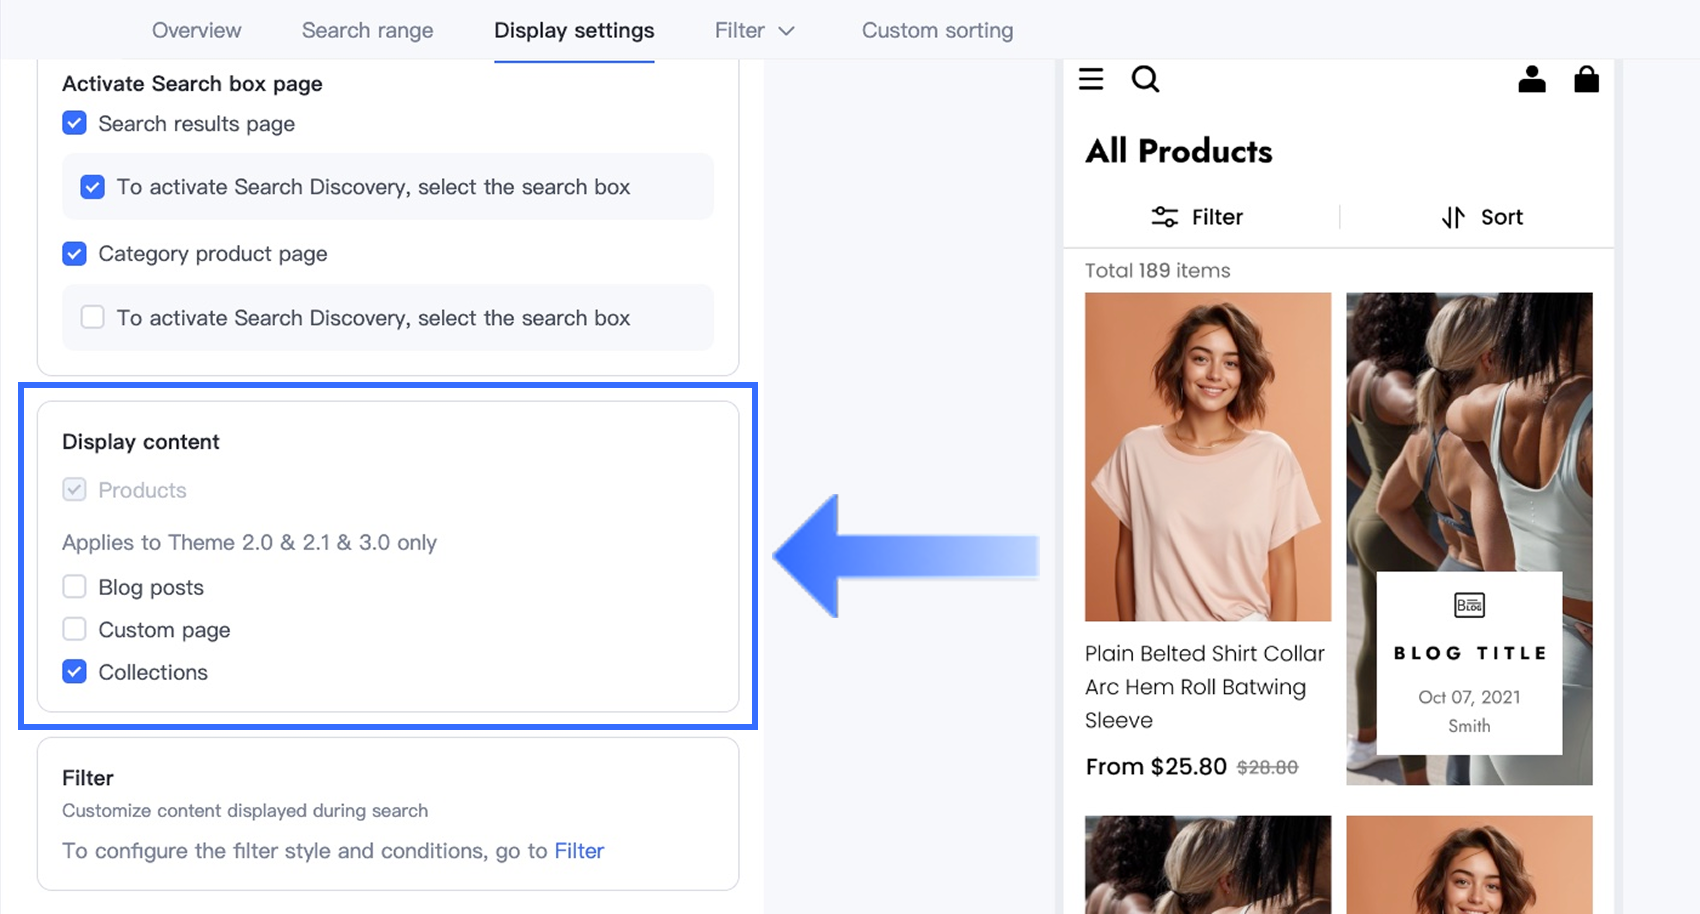The height and width of the screenshot is (914, 1700).
Task: Uncheck the Category product page checkbox
Action: 74,254
